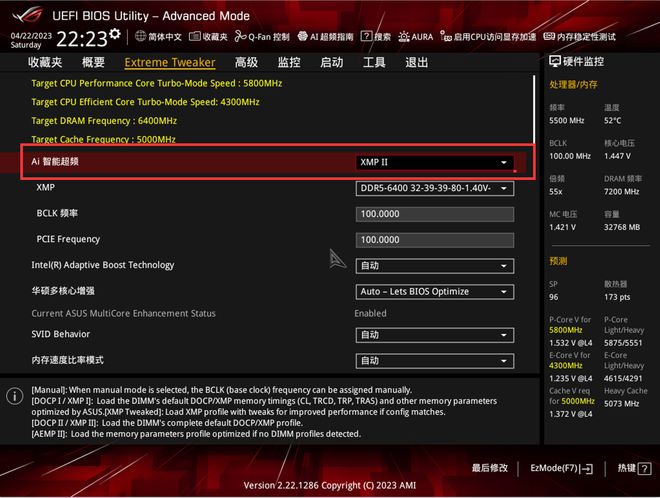This screenshot has height=498, width=660.
Task: Click the PCIE Frequency value field
Action: click(x=434, y=240)
